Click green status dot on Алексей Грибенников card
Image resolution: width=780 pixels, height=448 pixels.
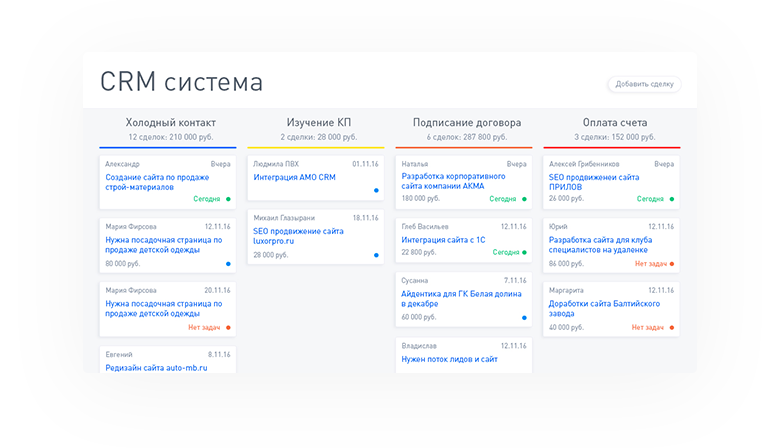[672, 199]
